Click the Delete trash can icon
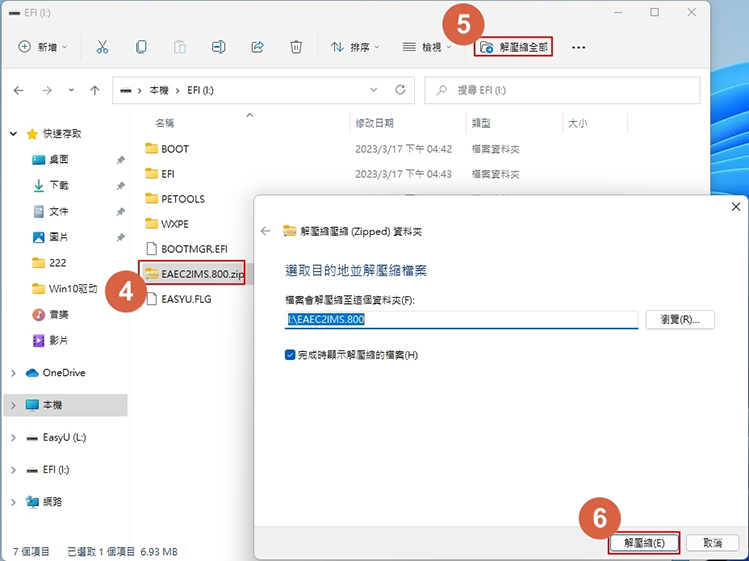 pyautogui.click(x=296, y=47)
